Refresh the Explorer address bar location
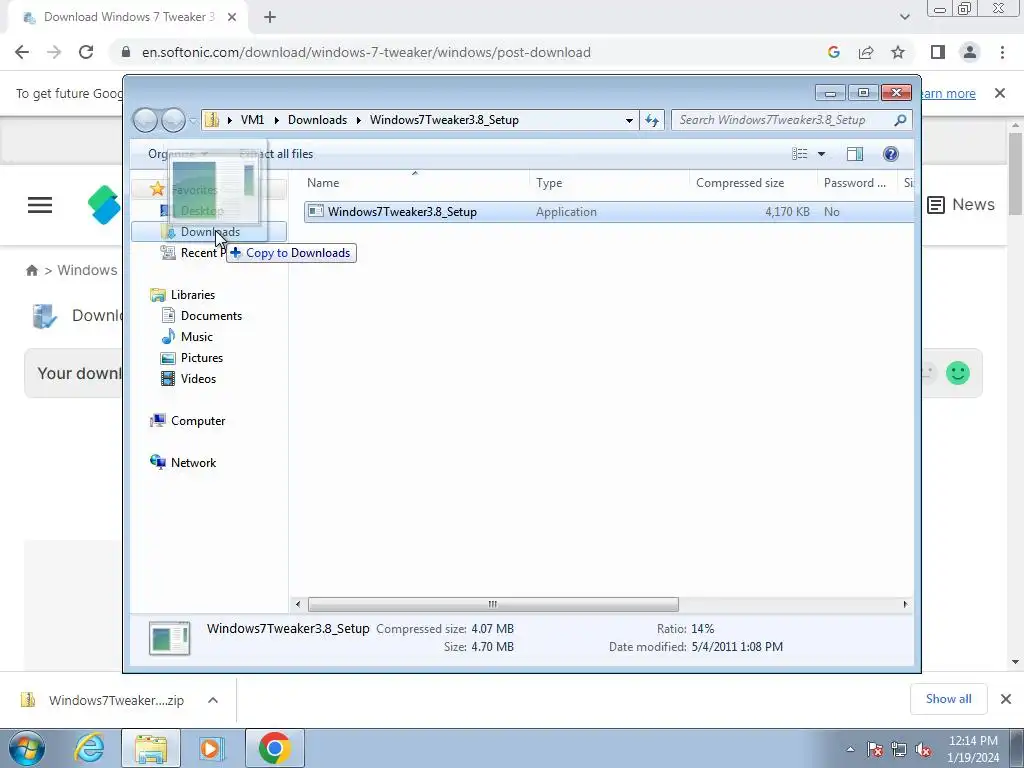The width and height of the screenshot is (1024, 768). (652, 120)
